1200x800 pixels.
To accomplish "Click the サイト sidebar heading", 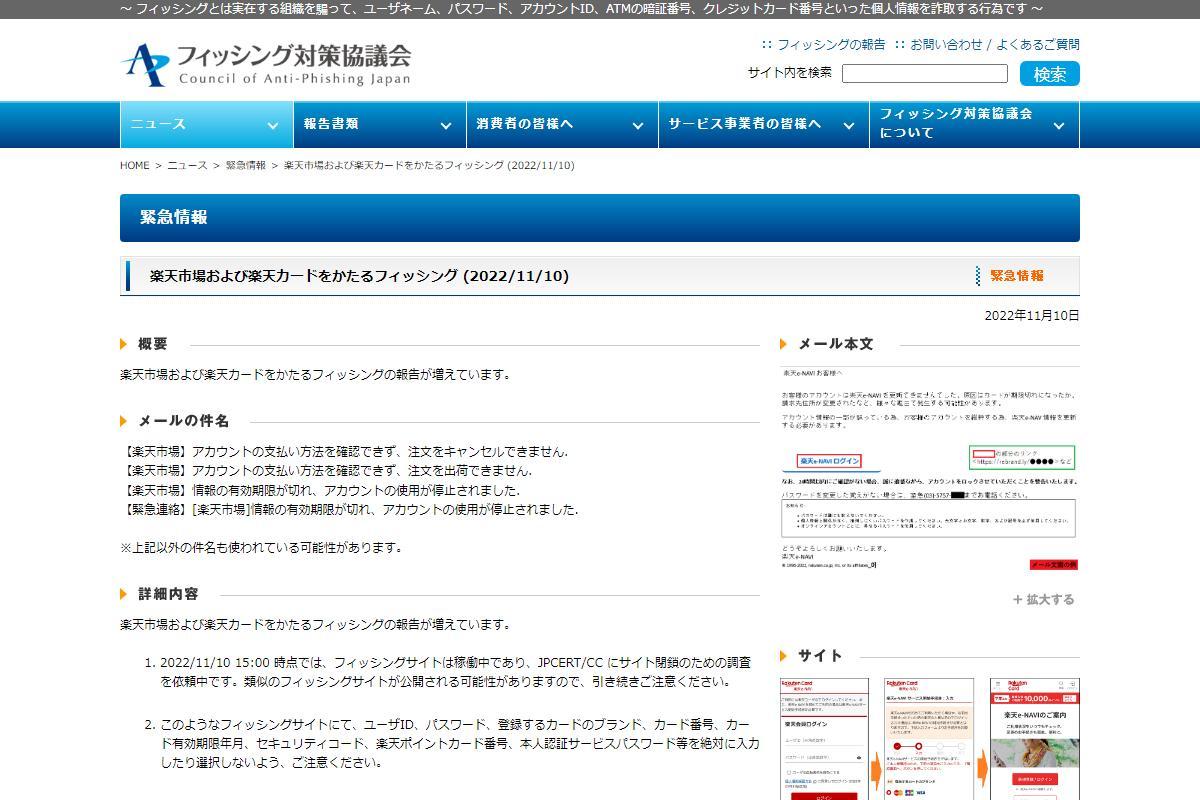I will point(820,656).
